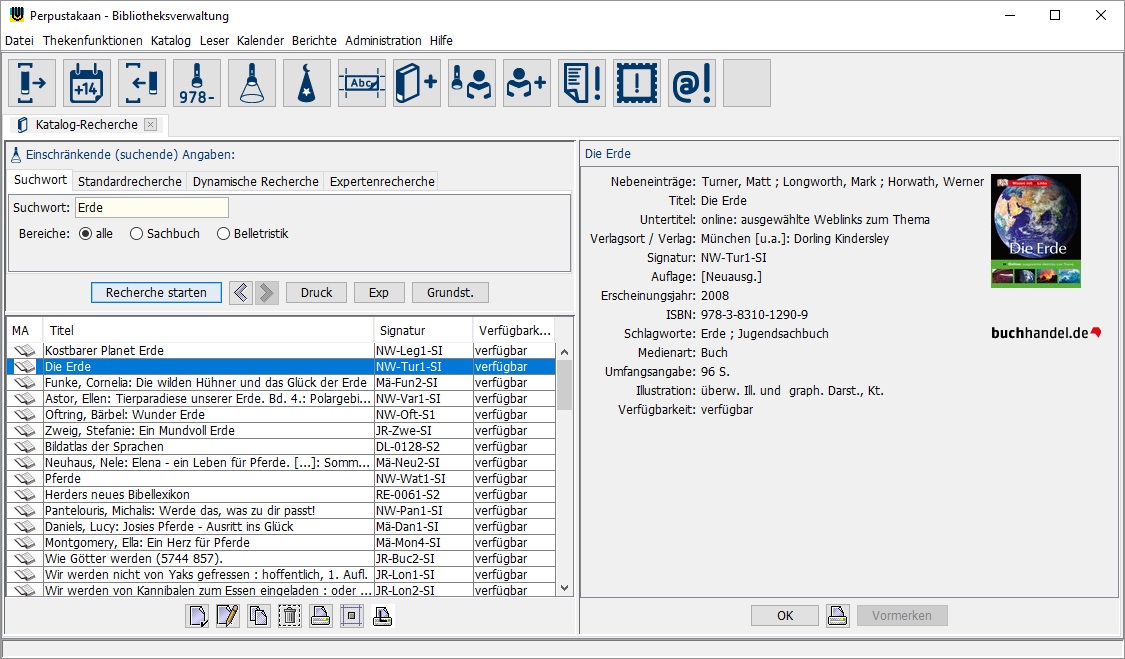Screen dimensions: 1125x659
Task: Select the 'Sachbuch' radio option
Action: [x=137, y=234]
